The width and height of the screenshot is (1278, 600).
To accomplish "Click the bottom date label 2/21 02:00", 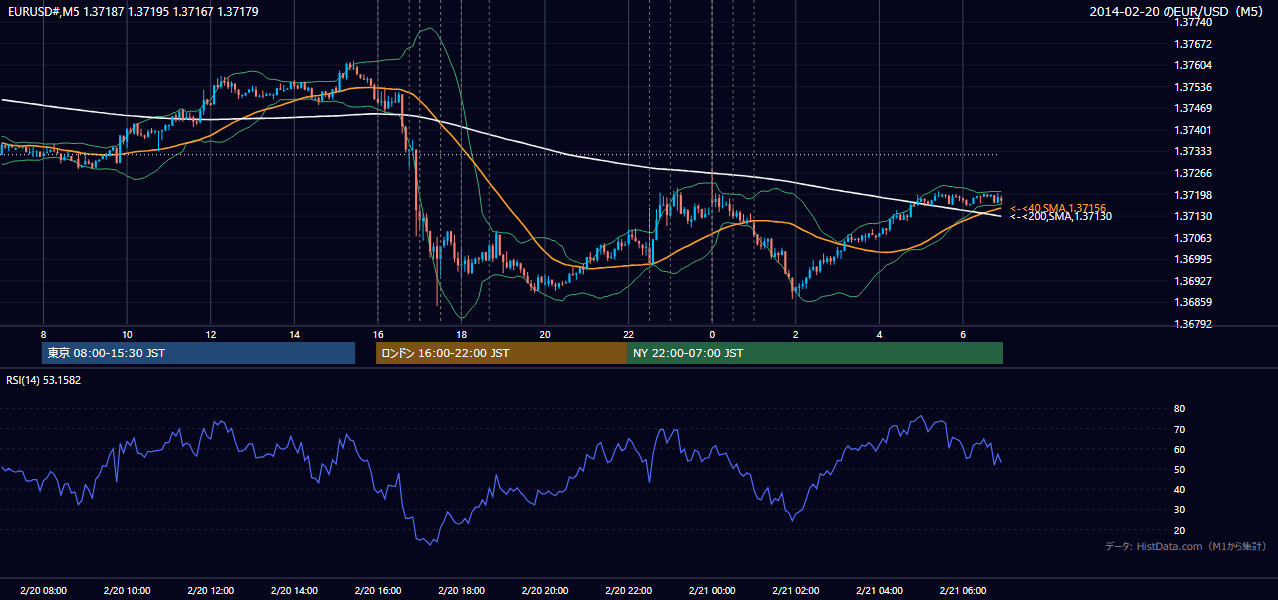I will coord(795,591).
